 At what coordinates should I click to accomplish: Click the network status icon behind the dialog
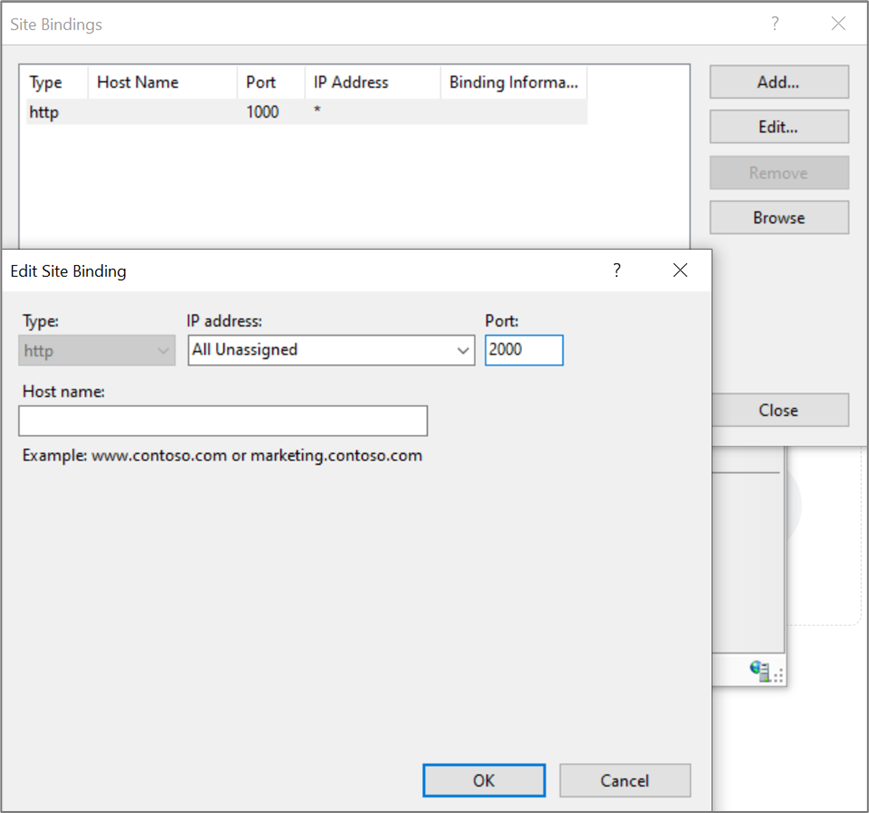point(761,672)
